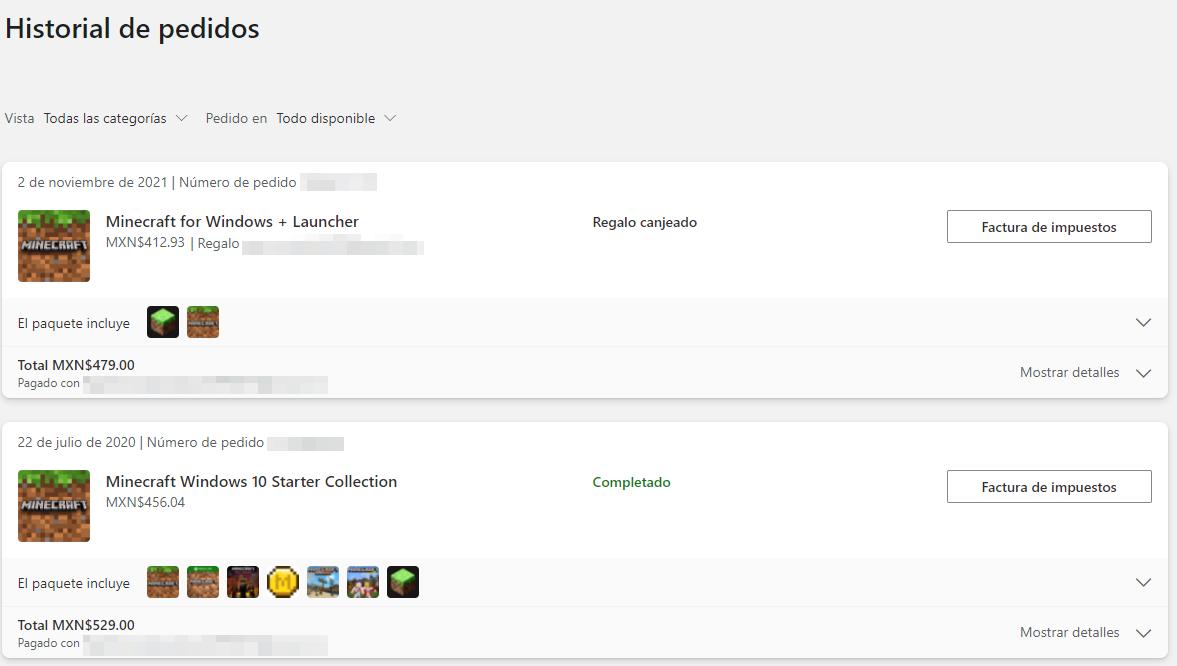The image size is (1177, 666).
Task: Click the Regalo canjeado status text
Action: (x=645, y=222)
